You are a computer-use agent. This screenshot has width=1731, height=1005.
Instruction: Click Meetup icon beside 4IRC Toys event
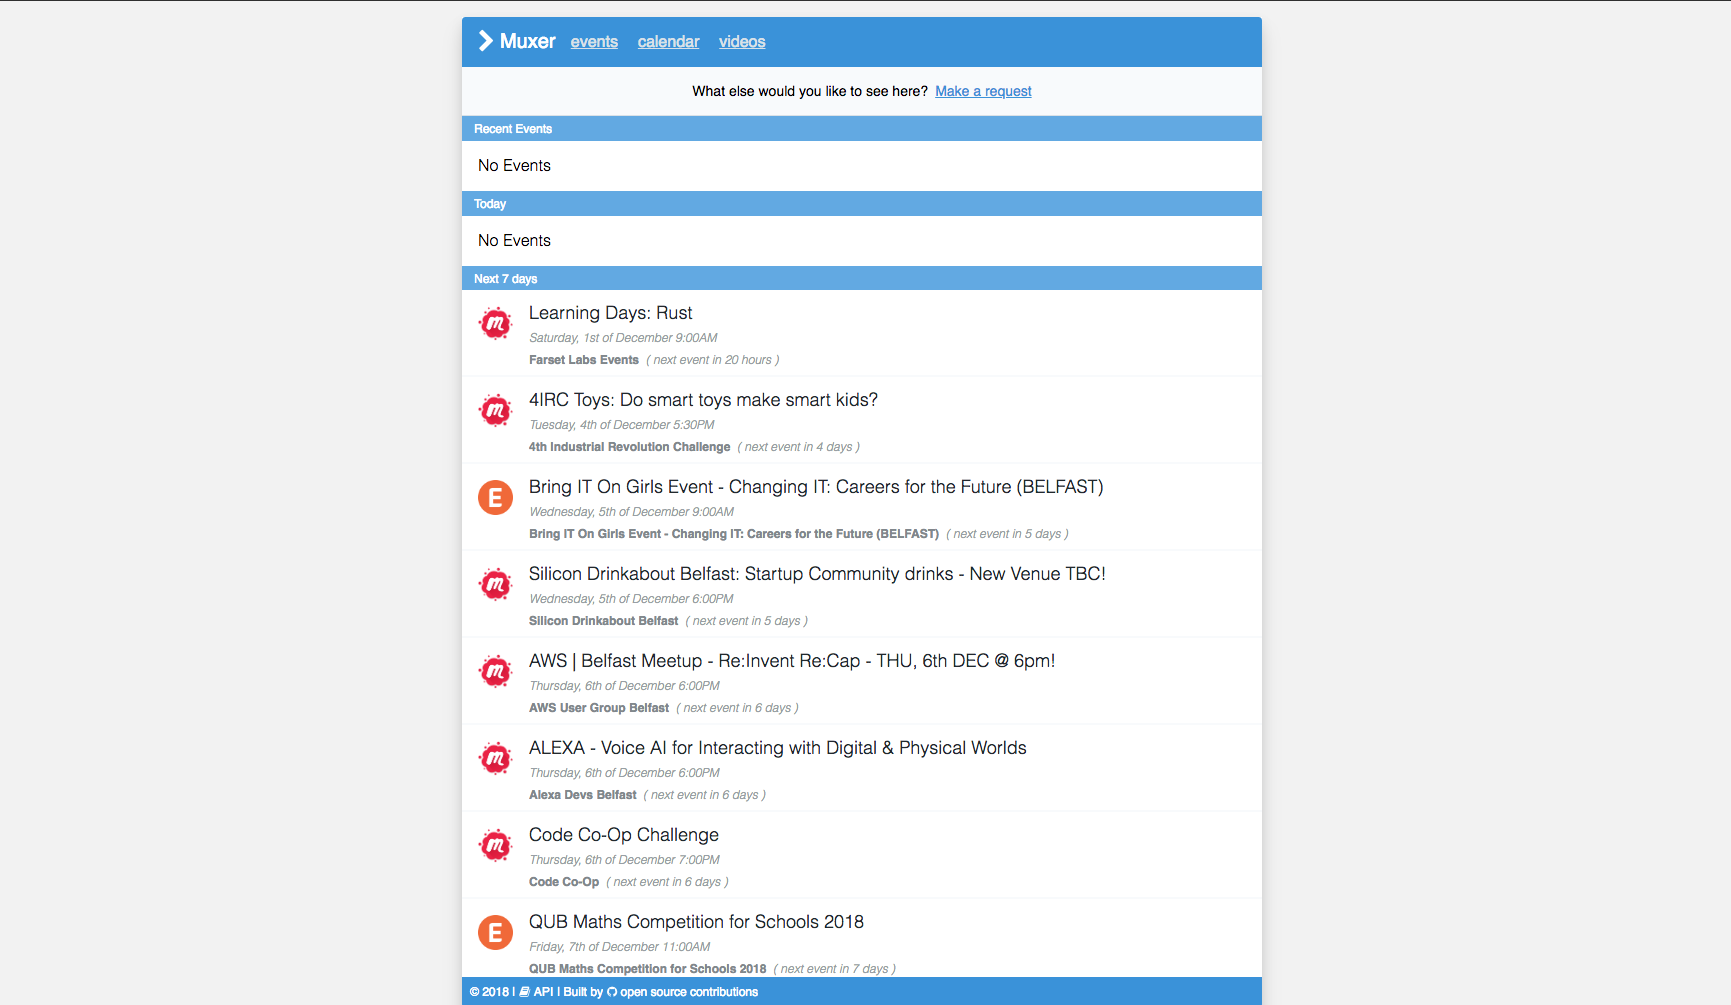495,411
